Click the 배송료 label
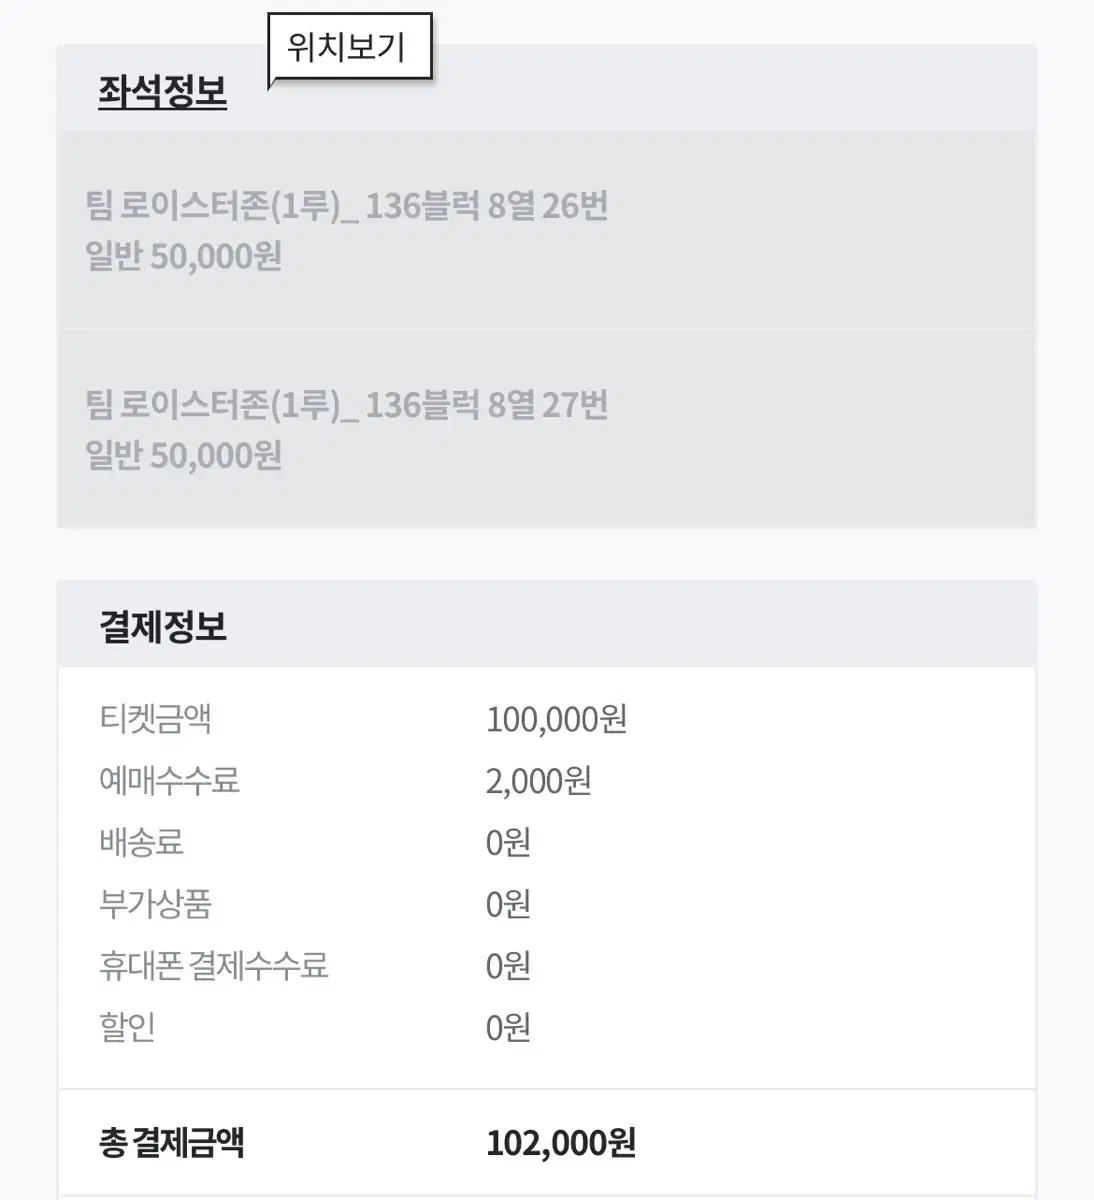The height and width of the screenshot is (1200, 1094). 141,843
